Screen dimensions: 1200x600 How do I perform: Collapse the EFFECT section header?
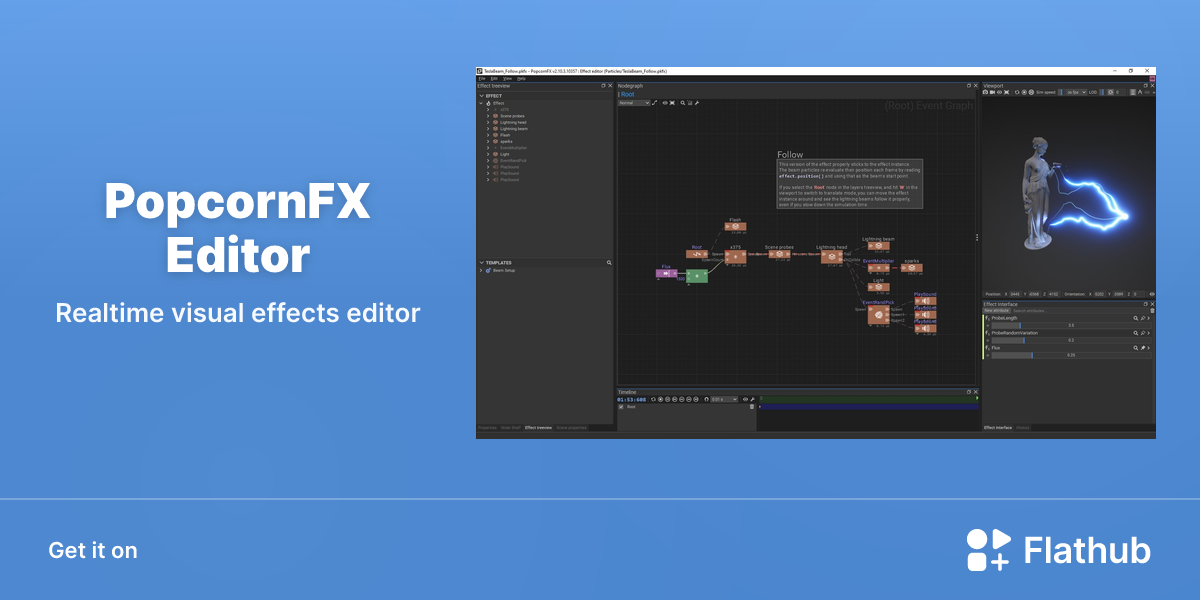[482, 96]
